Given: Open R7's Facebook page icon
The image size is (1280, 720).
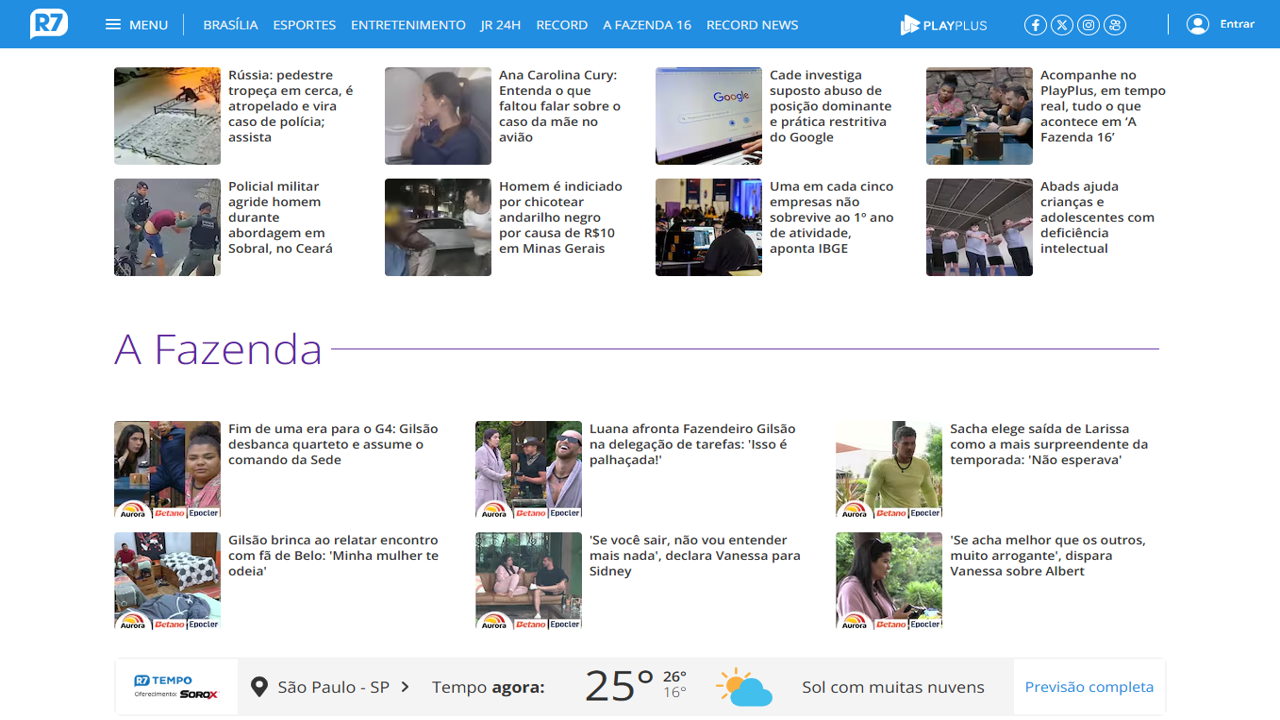Looking at the screenshot, I should click(x=1035, y=25).
